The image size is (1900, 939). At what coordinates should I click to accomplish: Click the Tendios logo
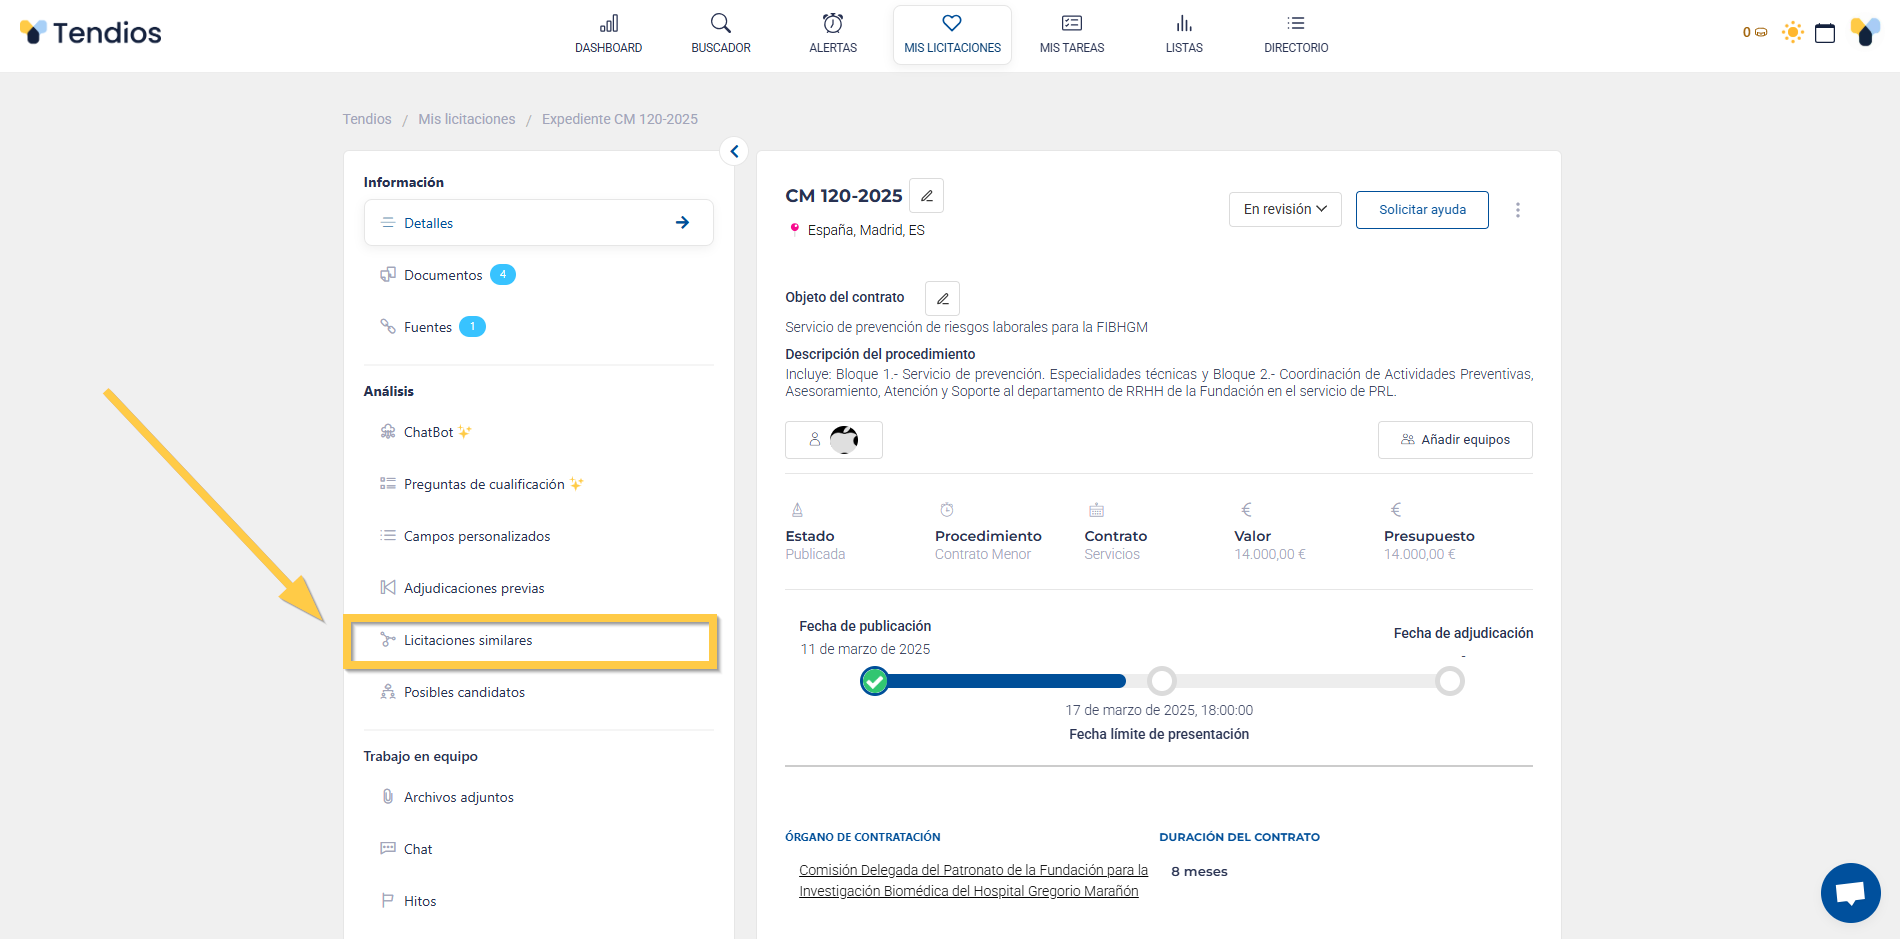click(x=91, y=33)
